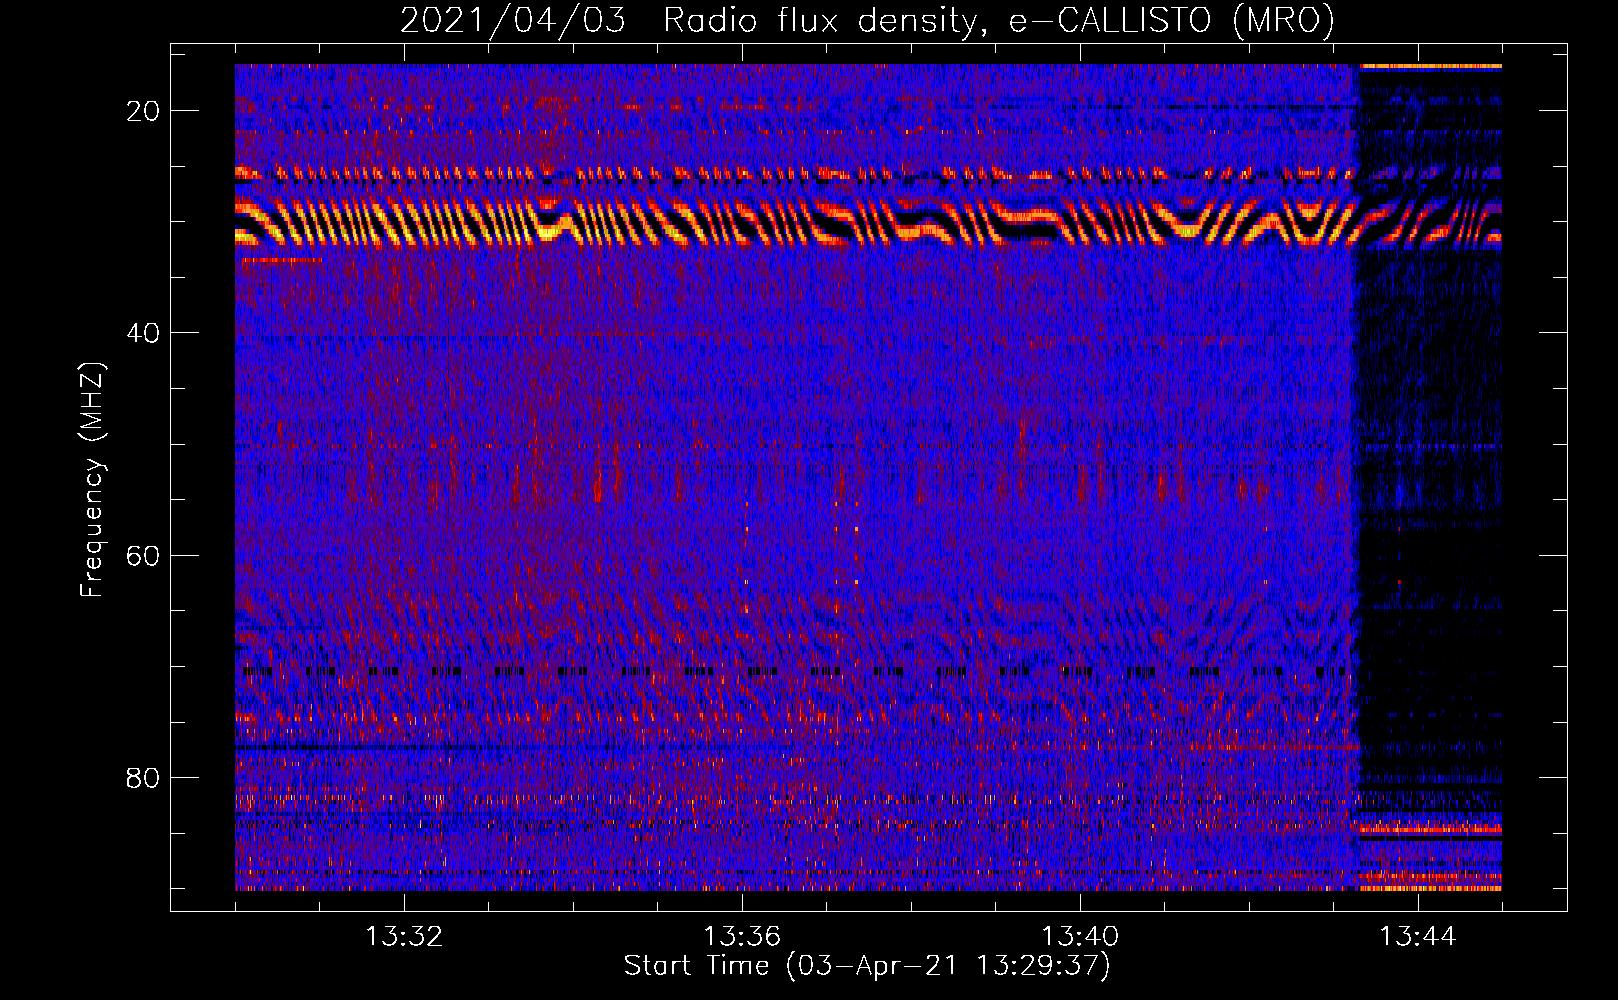Click the '13:44' time tick label

coord(1418,937)
